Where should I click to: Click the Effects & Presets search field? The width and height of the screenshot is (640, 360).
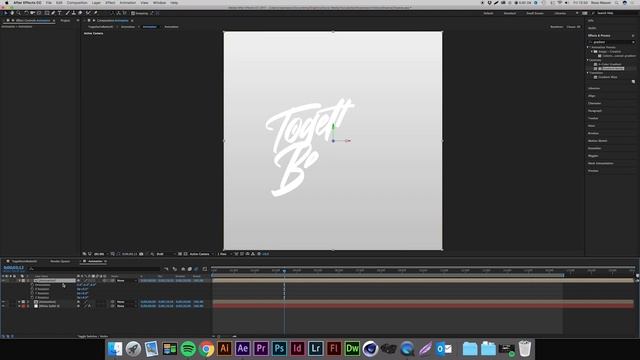[611, 42]
